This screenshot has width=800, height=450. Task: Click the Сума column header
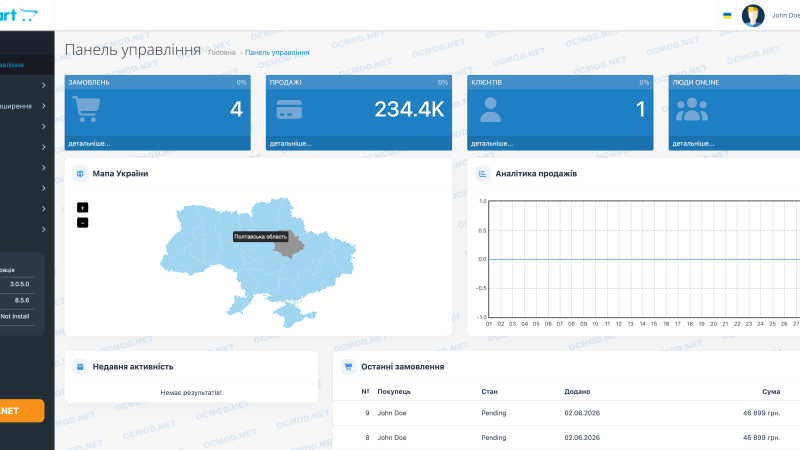pos(771,391)
